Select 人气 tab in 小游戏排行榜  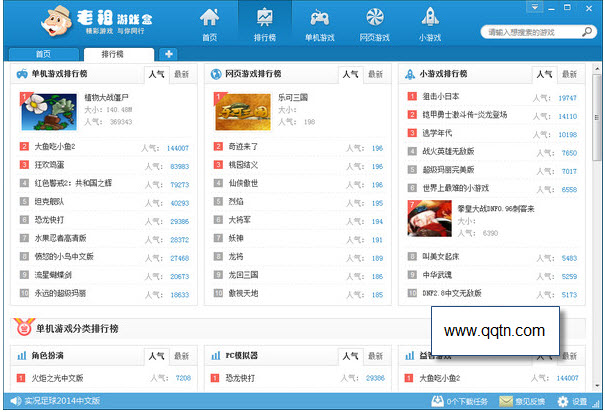[x=544, y=74]
